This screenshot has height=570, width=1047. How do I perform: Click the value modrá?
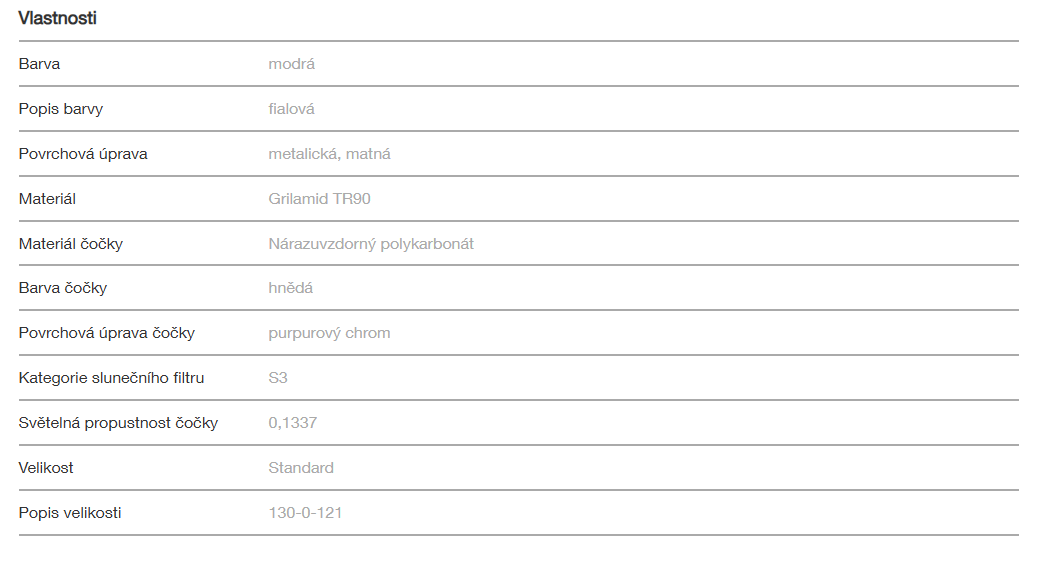[x=292, y=64]
